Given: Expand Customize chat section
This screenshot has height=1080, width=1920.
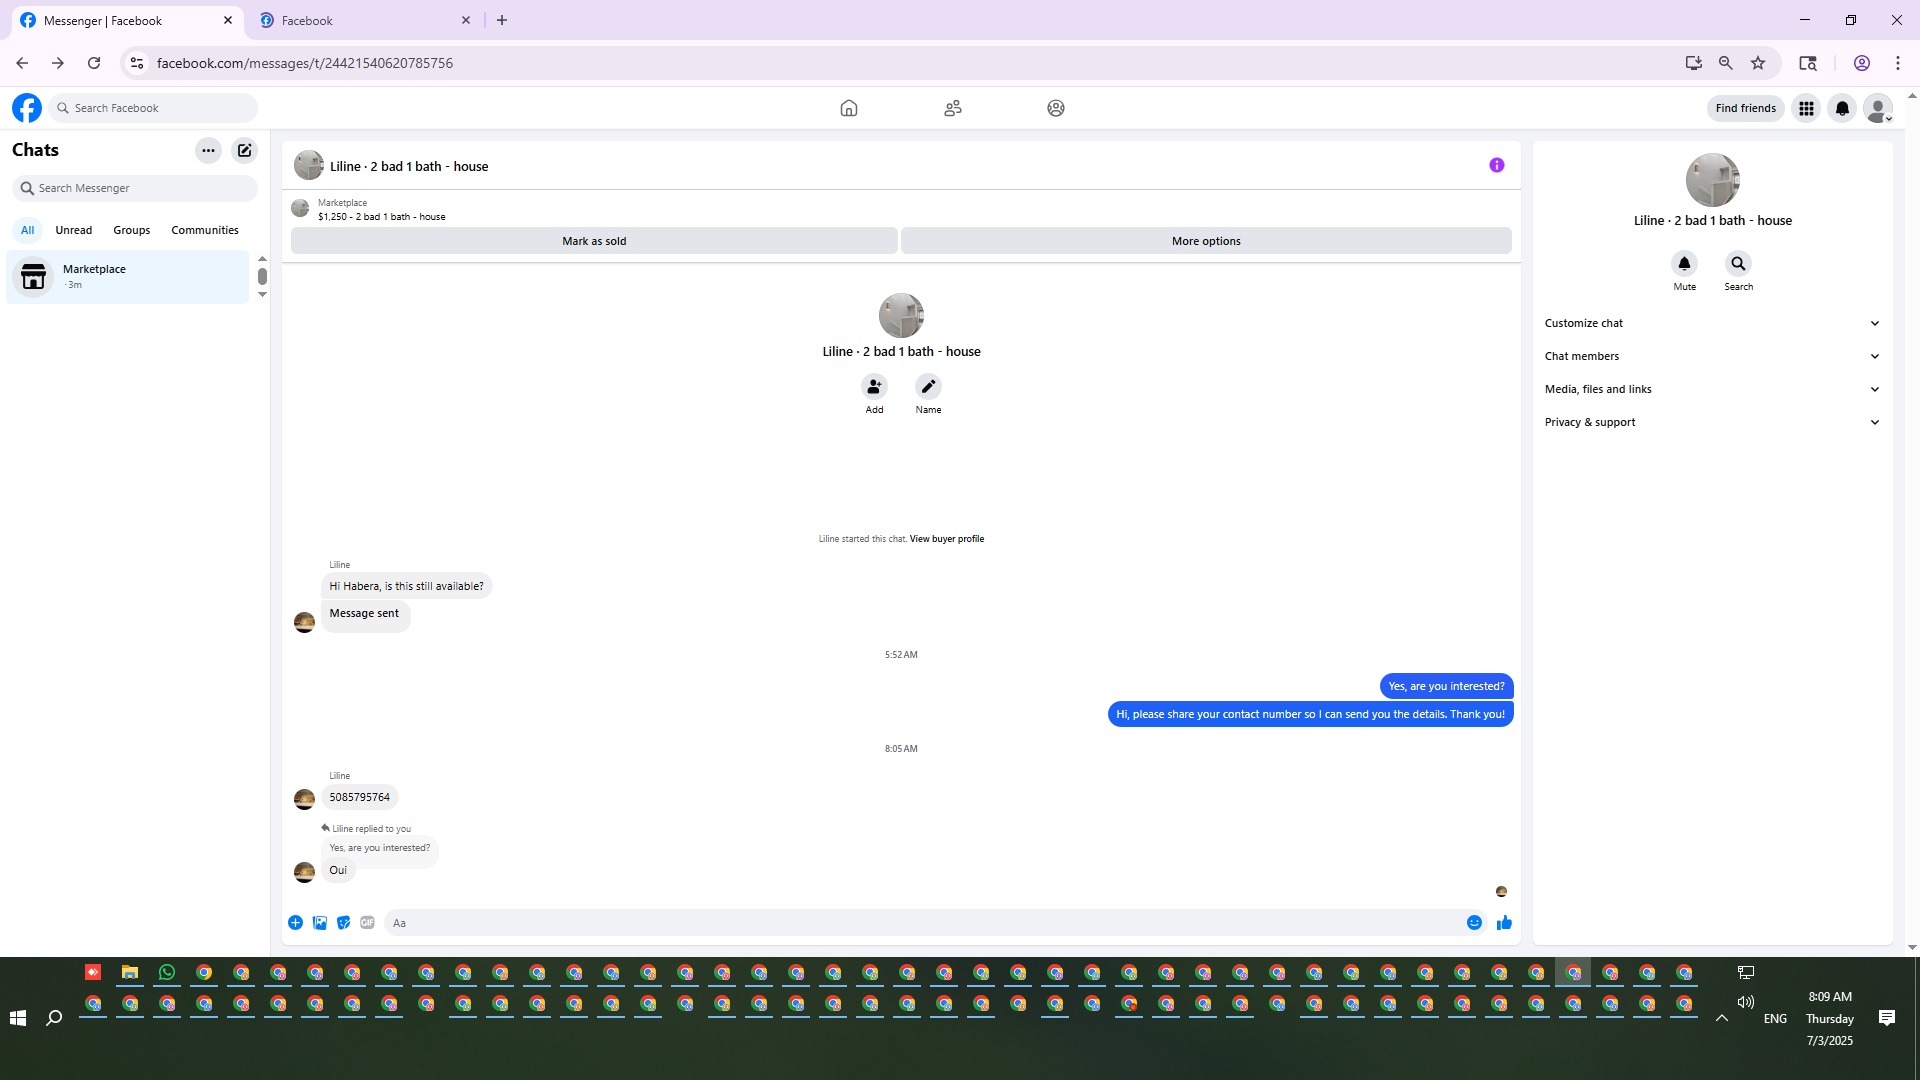Looking at the screenshot, I should pyautogui.click(x=1711, y=323).
